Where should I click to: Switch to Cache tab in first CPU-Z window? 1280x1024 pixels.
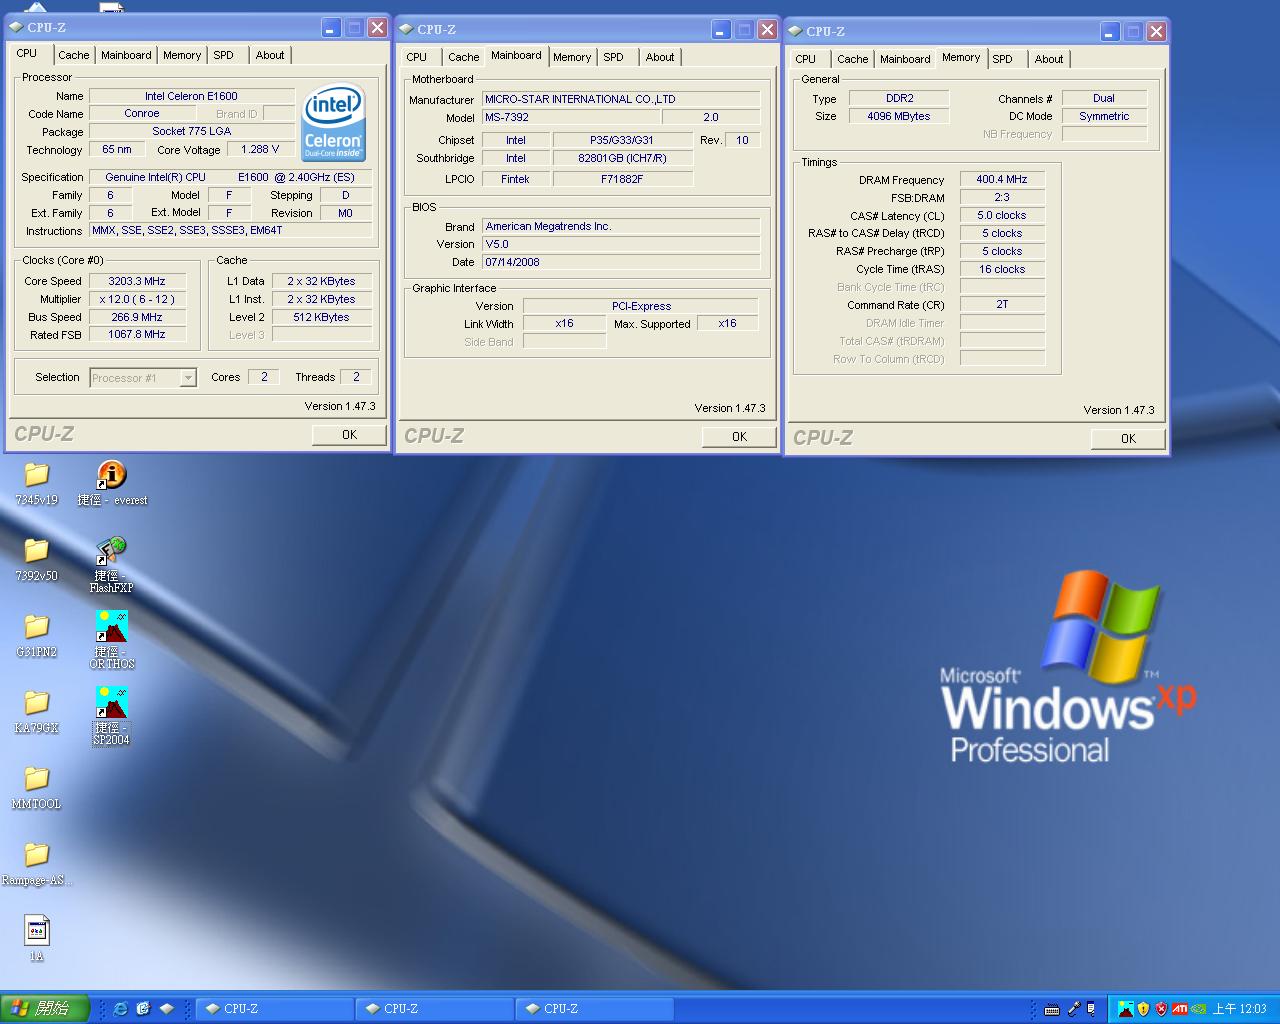[x=73, y=55]
